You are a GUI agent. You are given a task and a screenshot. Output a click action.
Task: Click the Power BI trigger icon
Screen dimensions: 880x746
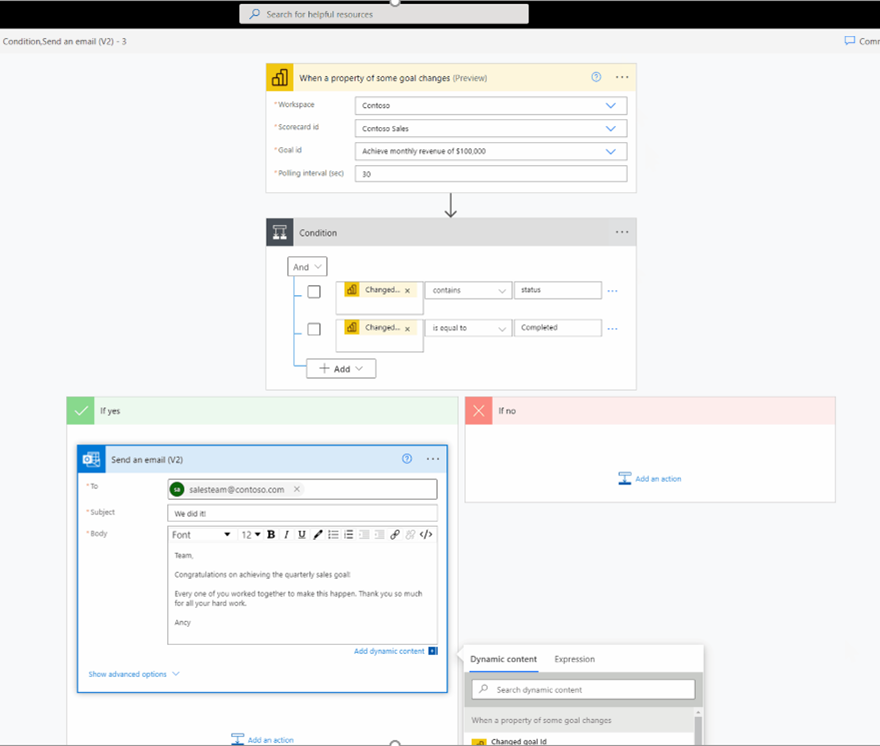click(279, 77)
